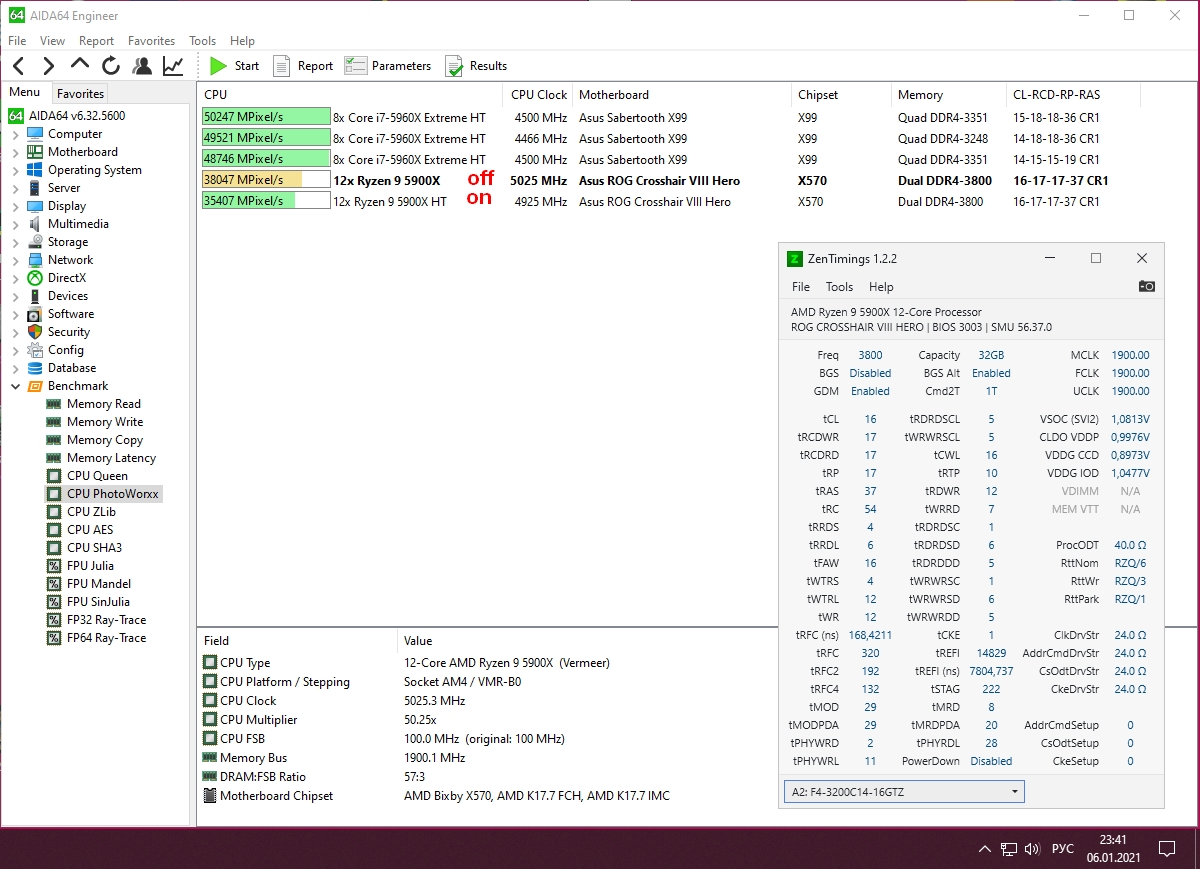Open the taskbar volume icon
This screenshot has height=869, width=1200.
click(1033, 849)
